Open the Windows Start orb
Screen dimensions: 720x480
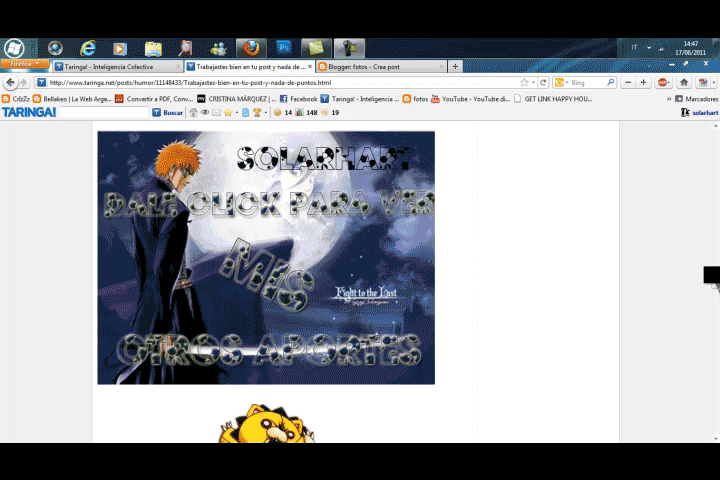click(x=14, y=48)
